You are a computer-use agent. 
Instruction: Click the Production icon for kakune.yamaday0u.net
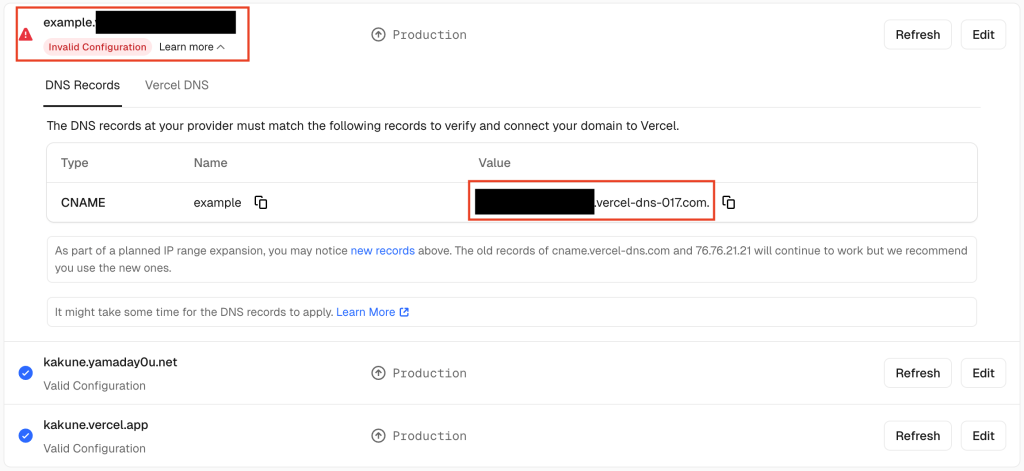378,373
